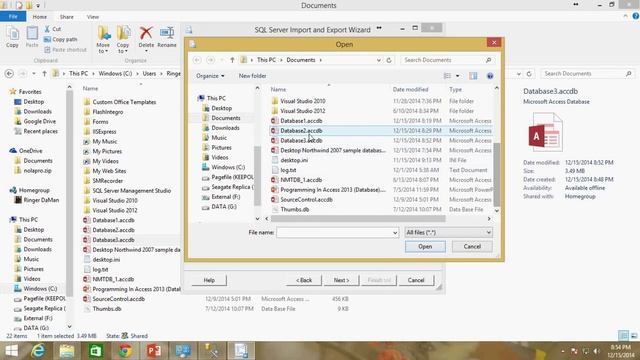Select NMTDB_1.accdb in Open dialog
This screenshot has width=640, height=360.
[x=301, y=180]
